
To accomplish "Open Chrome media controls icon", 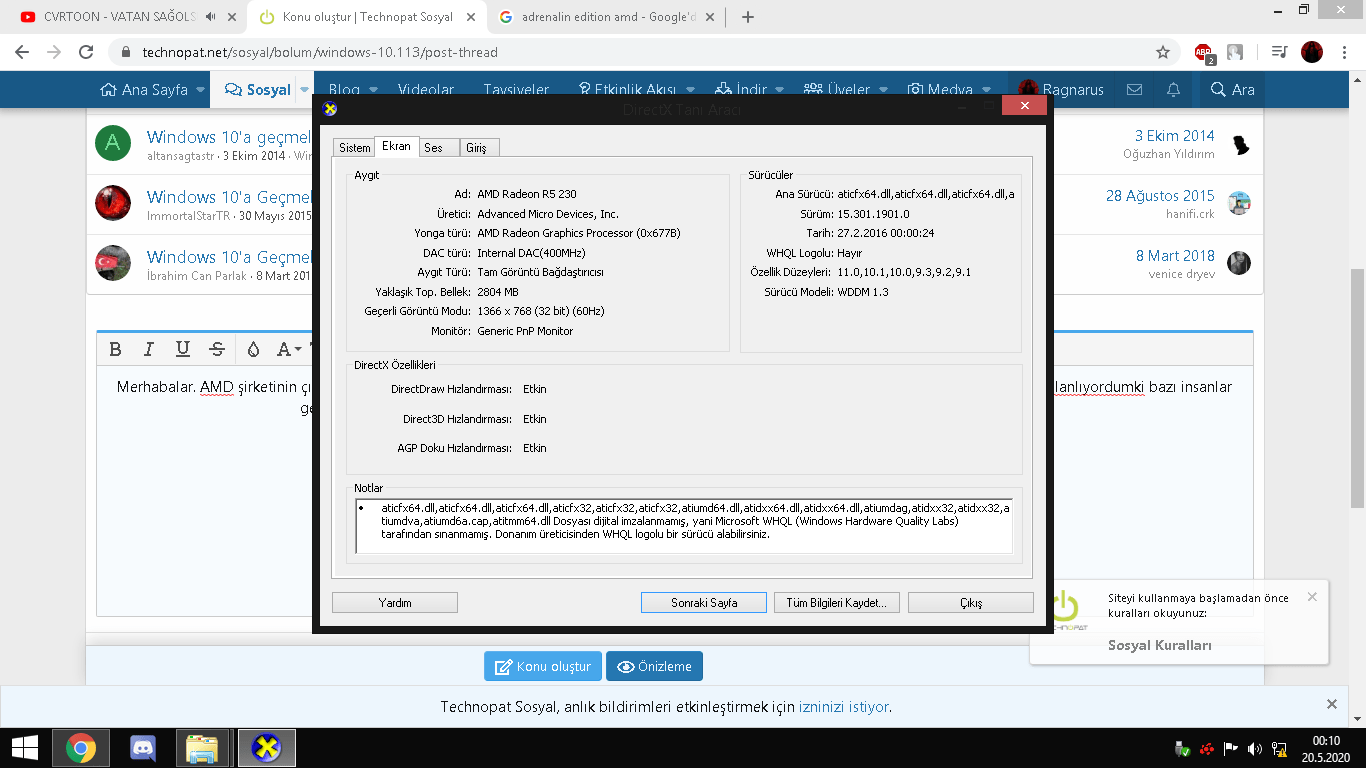I will point(1278,52).
